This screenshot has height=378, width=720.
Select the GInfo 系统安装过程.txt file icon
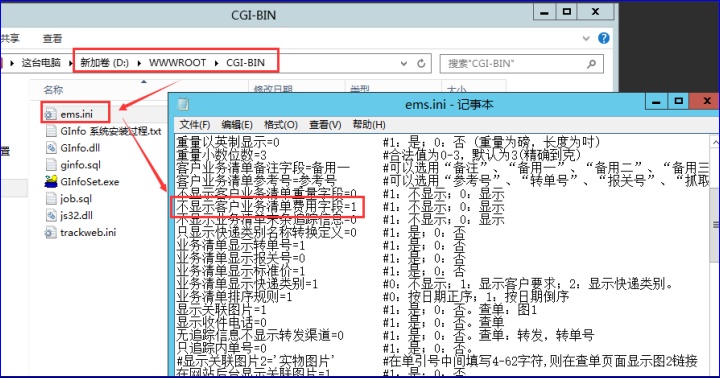pos(51,131)
